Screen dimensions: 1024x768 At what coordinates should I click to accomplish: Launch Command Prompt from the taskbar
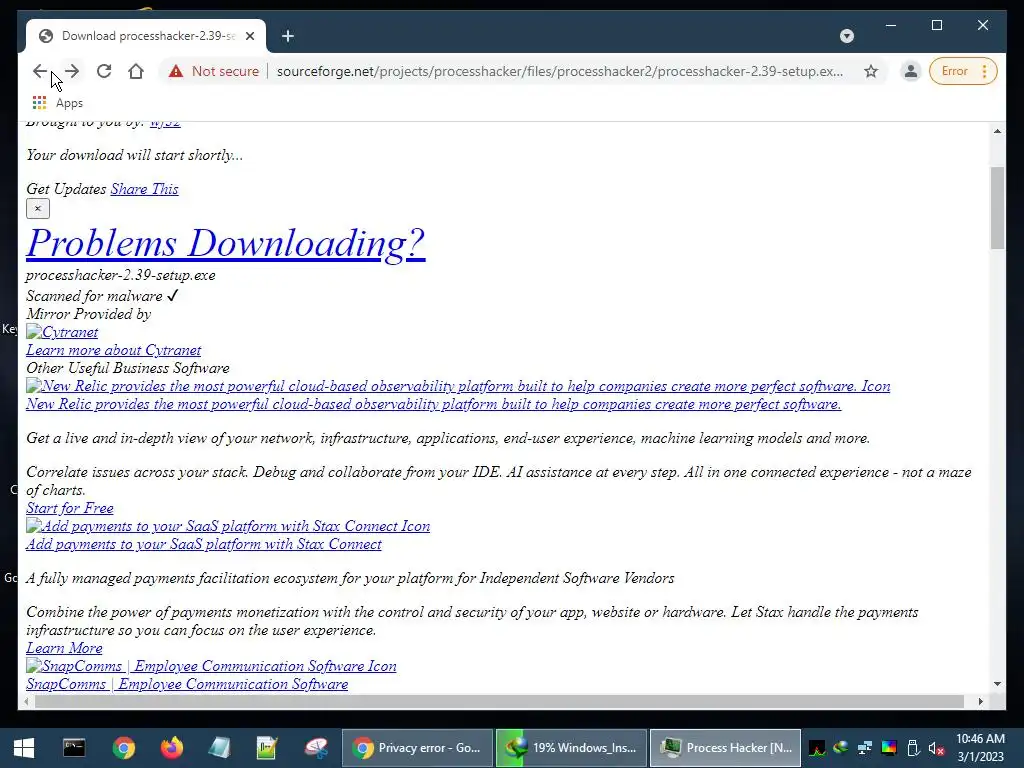tap(74, 748)
